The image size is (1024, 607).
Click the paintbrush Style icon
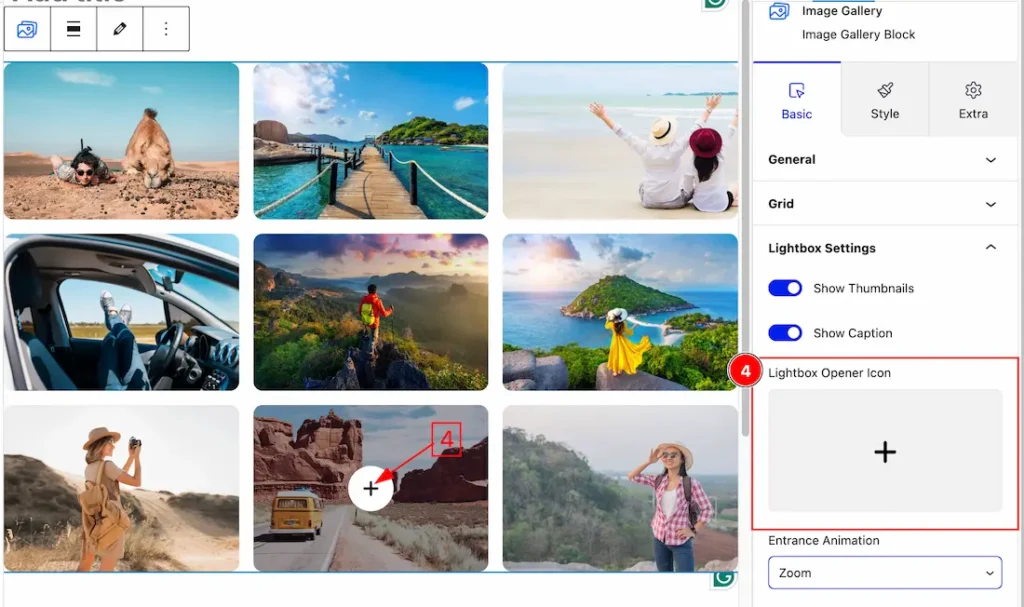(885, 90)
